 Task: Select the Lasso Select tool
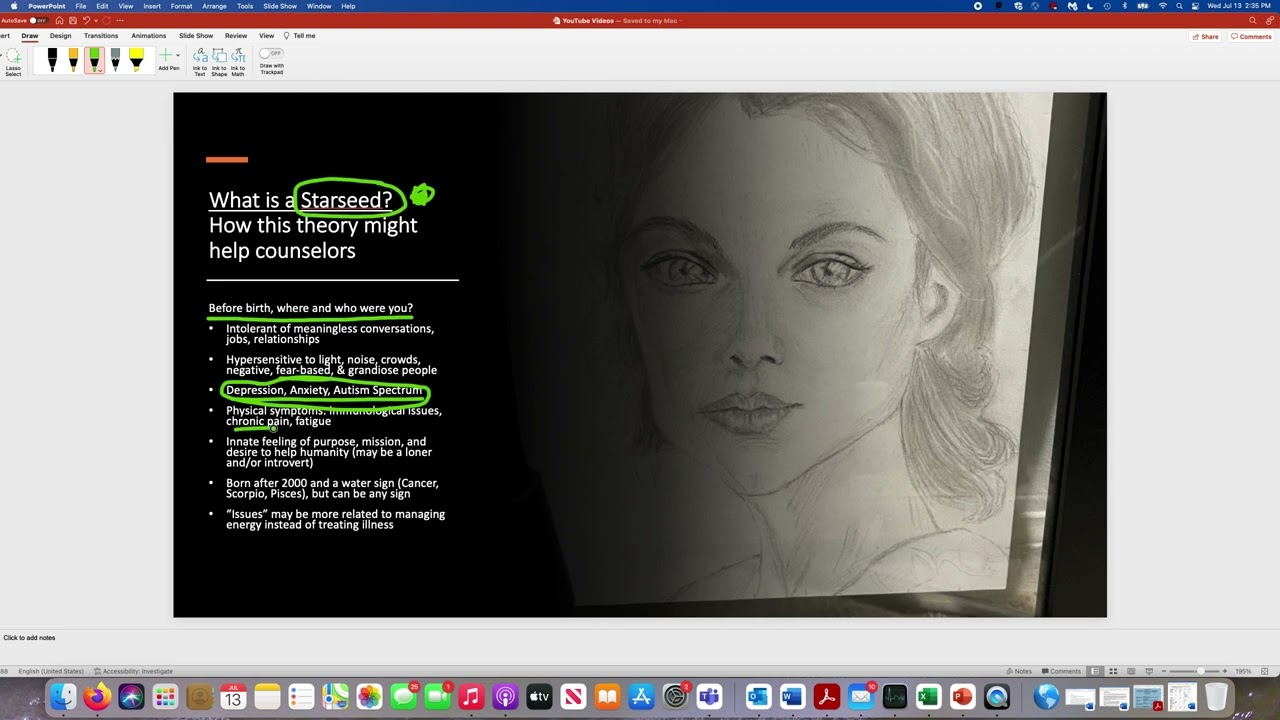coord(13,62)
